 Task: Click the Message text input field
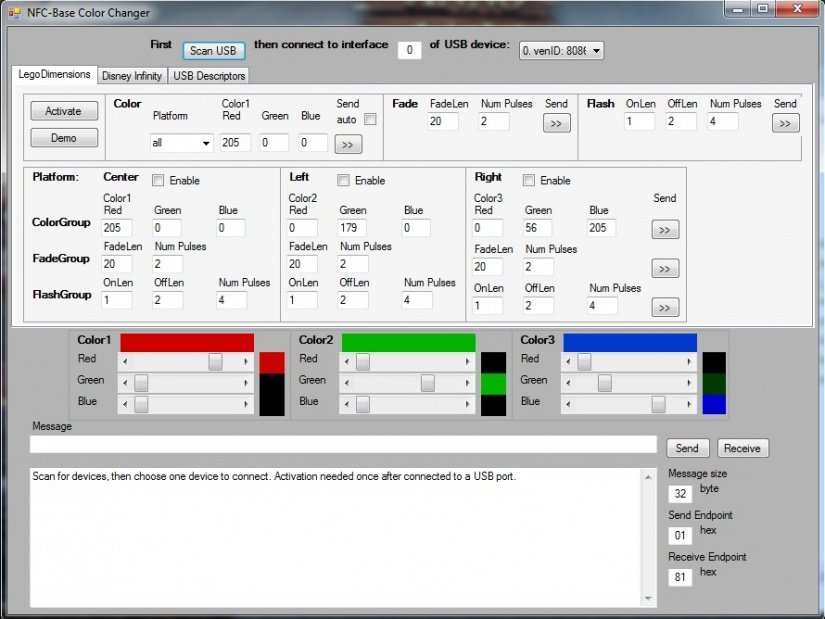coord(343,445)
